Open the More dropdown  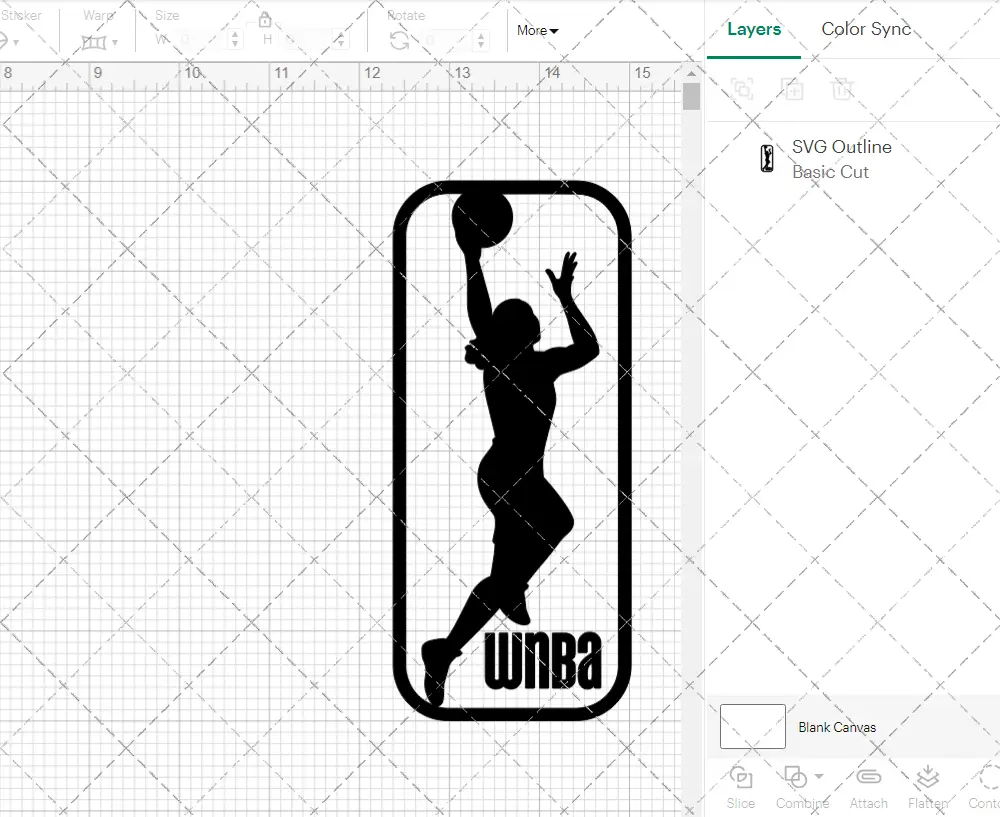click(537, 31)
